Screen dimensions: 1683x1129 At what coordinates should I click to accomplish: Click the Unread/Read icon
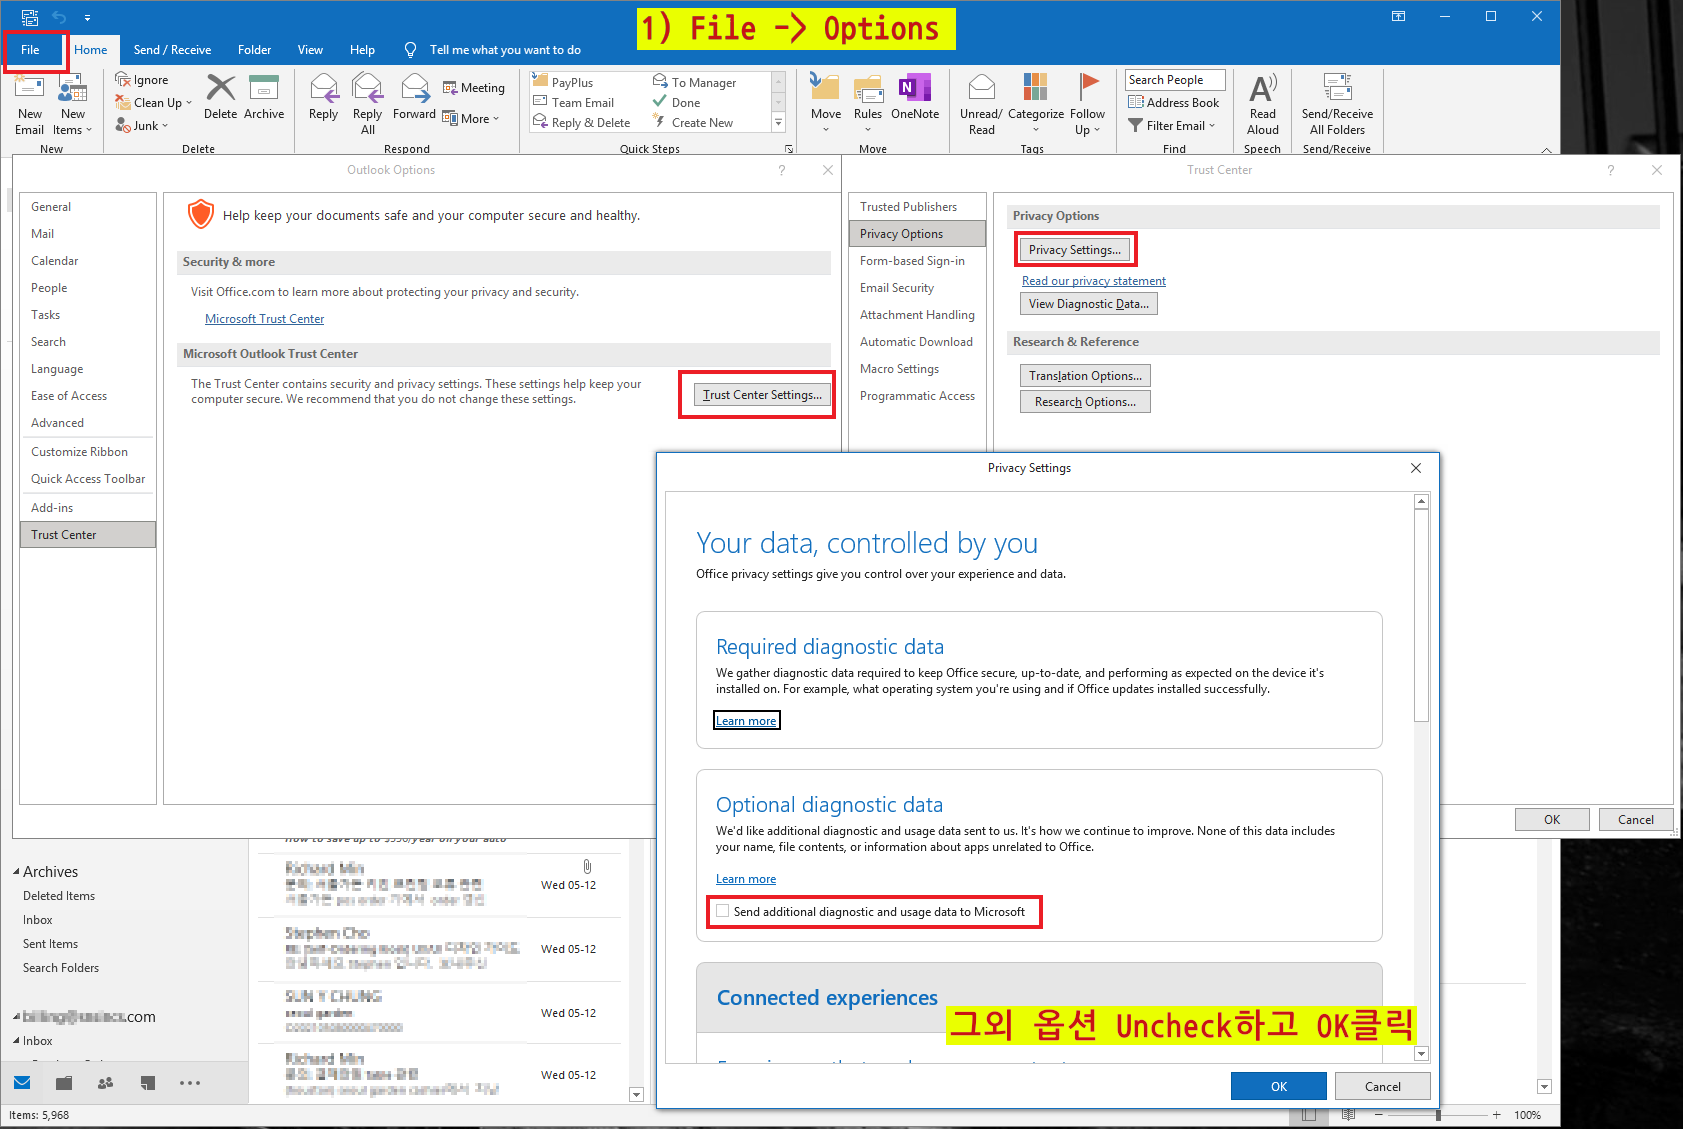[x=982, y=88]
